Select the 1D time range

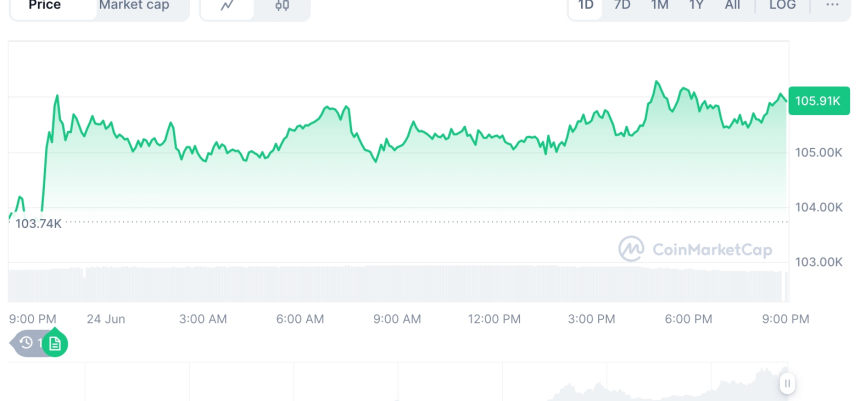tap(586, 6)
